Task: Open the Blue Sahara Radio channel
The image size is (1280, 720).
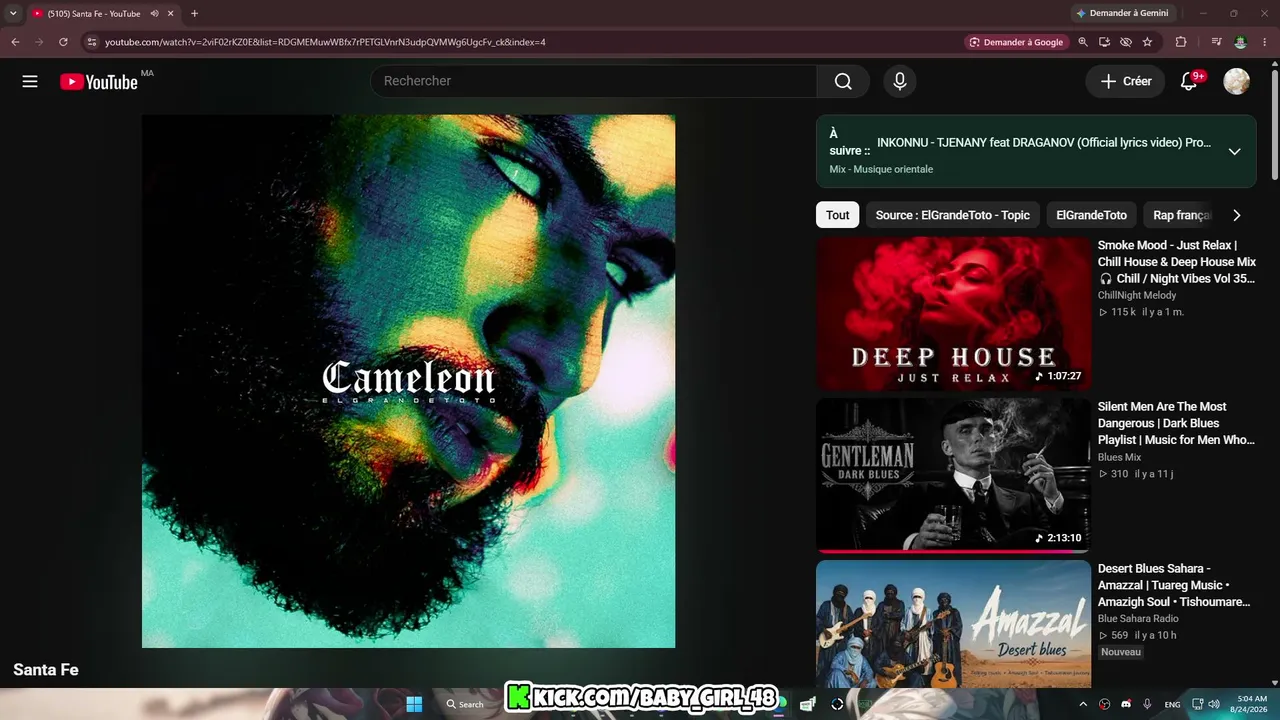Action: tap(1138, 619)
